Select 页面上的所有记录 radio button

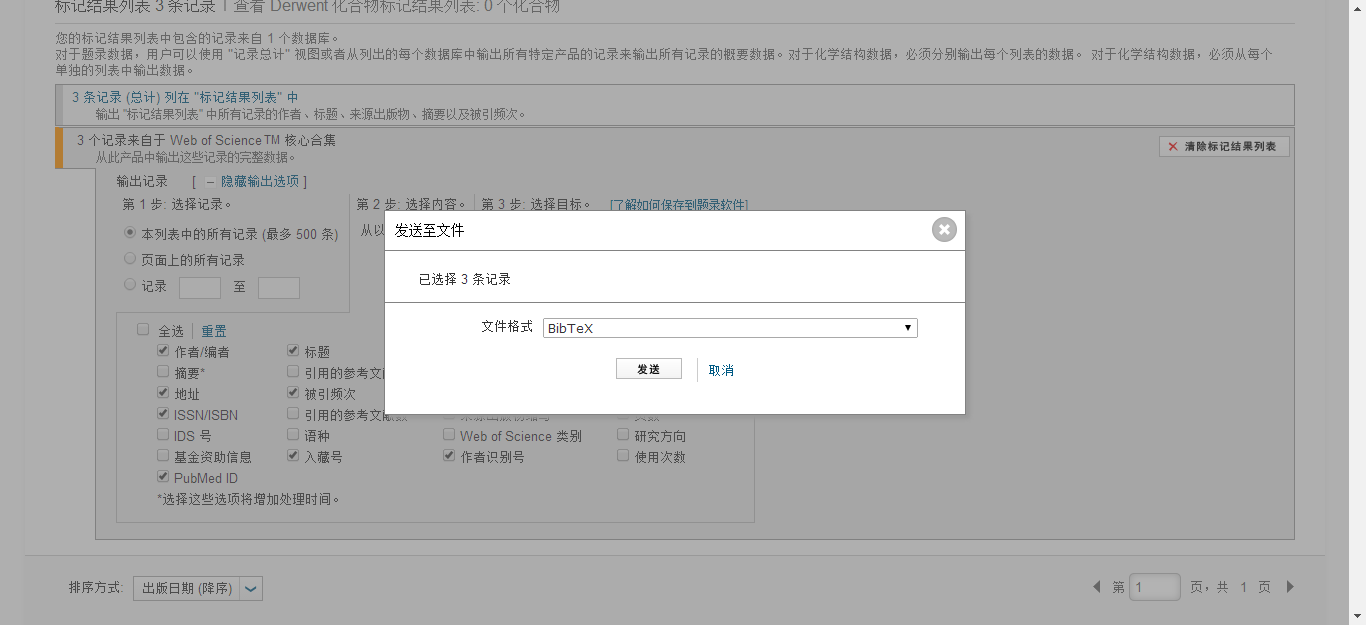[129, 258]
